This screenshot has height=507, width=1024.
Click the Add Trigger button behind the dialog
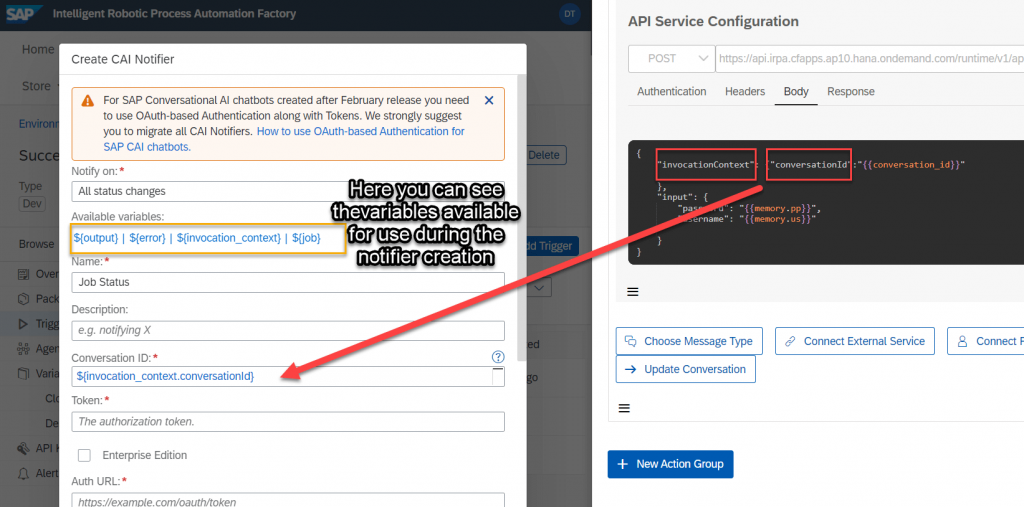(552, 246)
